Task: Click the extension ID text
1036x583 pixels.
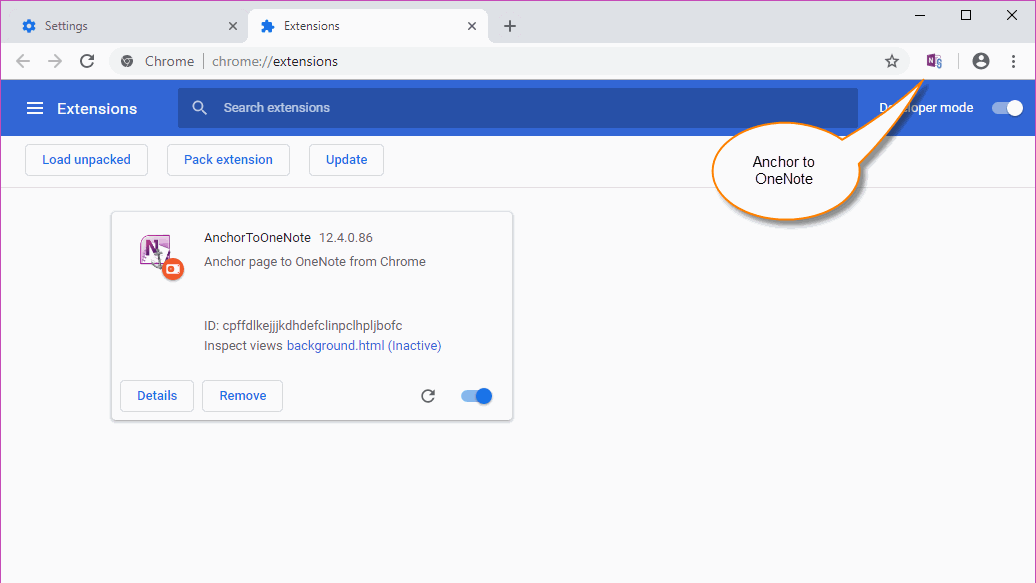Action: (x=303, y=326)
